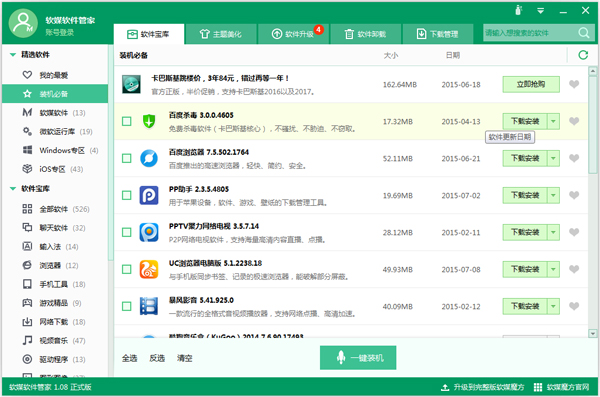
Task: Open the dropdown arrow next to PP助手 下载安装
Action: point(553,195)
